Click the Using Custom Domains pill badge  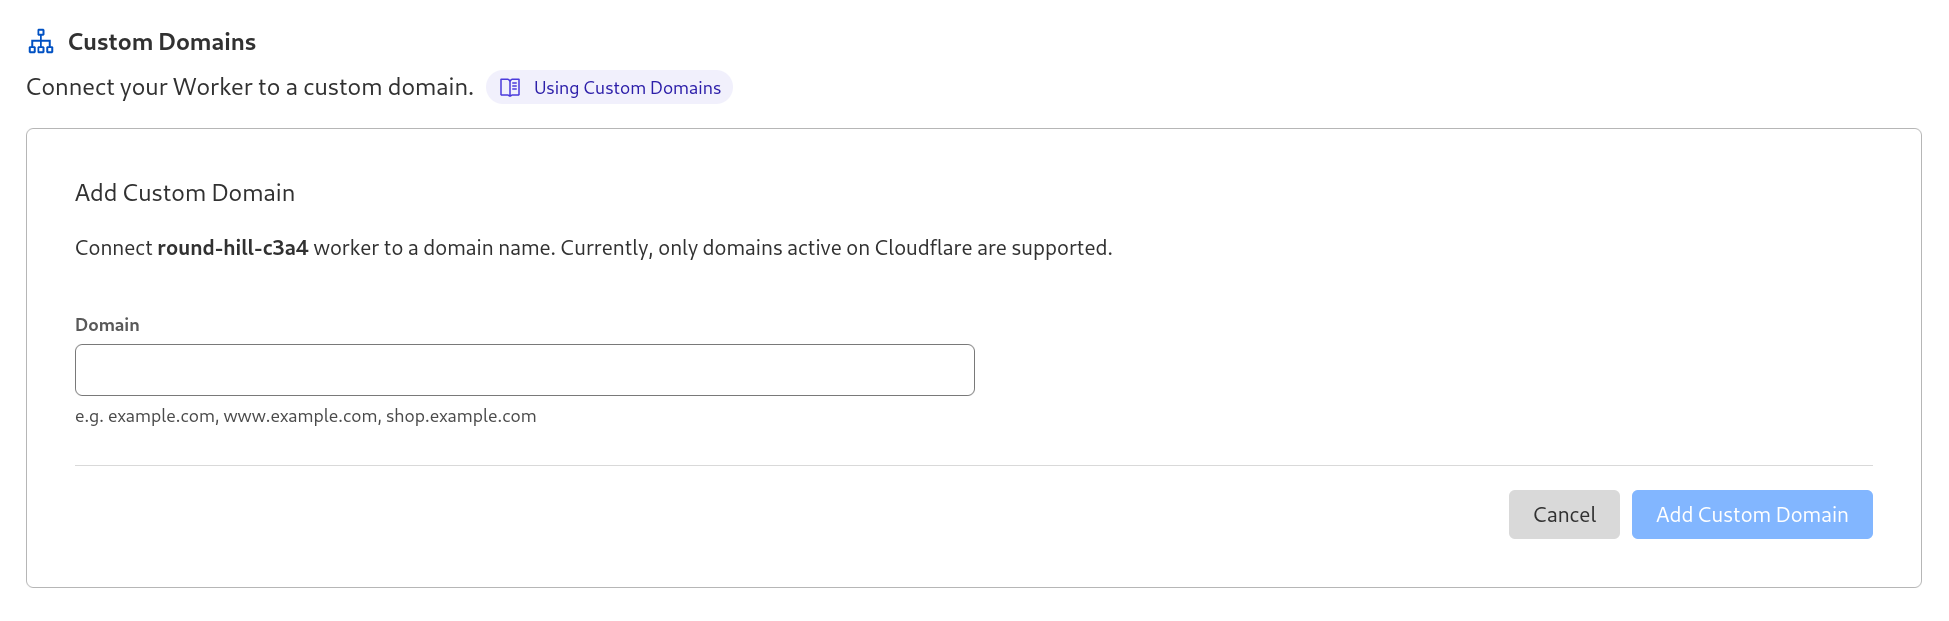click(x=609, y=88)
